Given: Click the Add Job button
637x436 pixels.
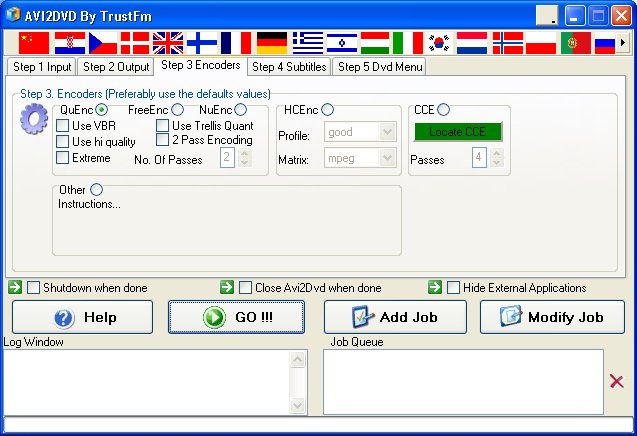Looking at the screenshot, I should (395, 317).
